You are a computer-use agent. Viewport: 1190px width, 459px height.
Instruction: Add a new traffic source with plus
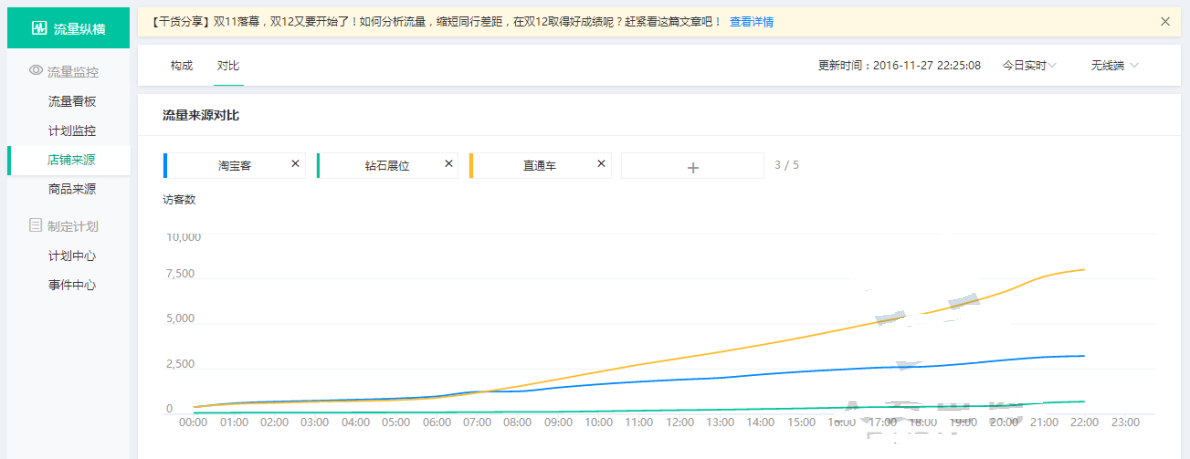point(692,166)
